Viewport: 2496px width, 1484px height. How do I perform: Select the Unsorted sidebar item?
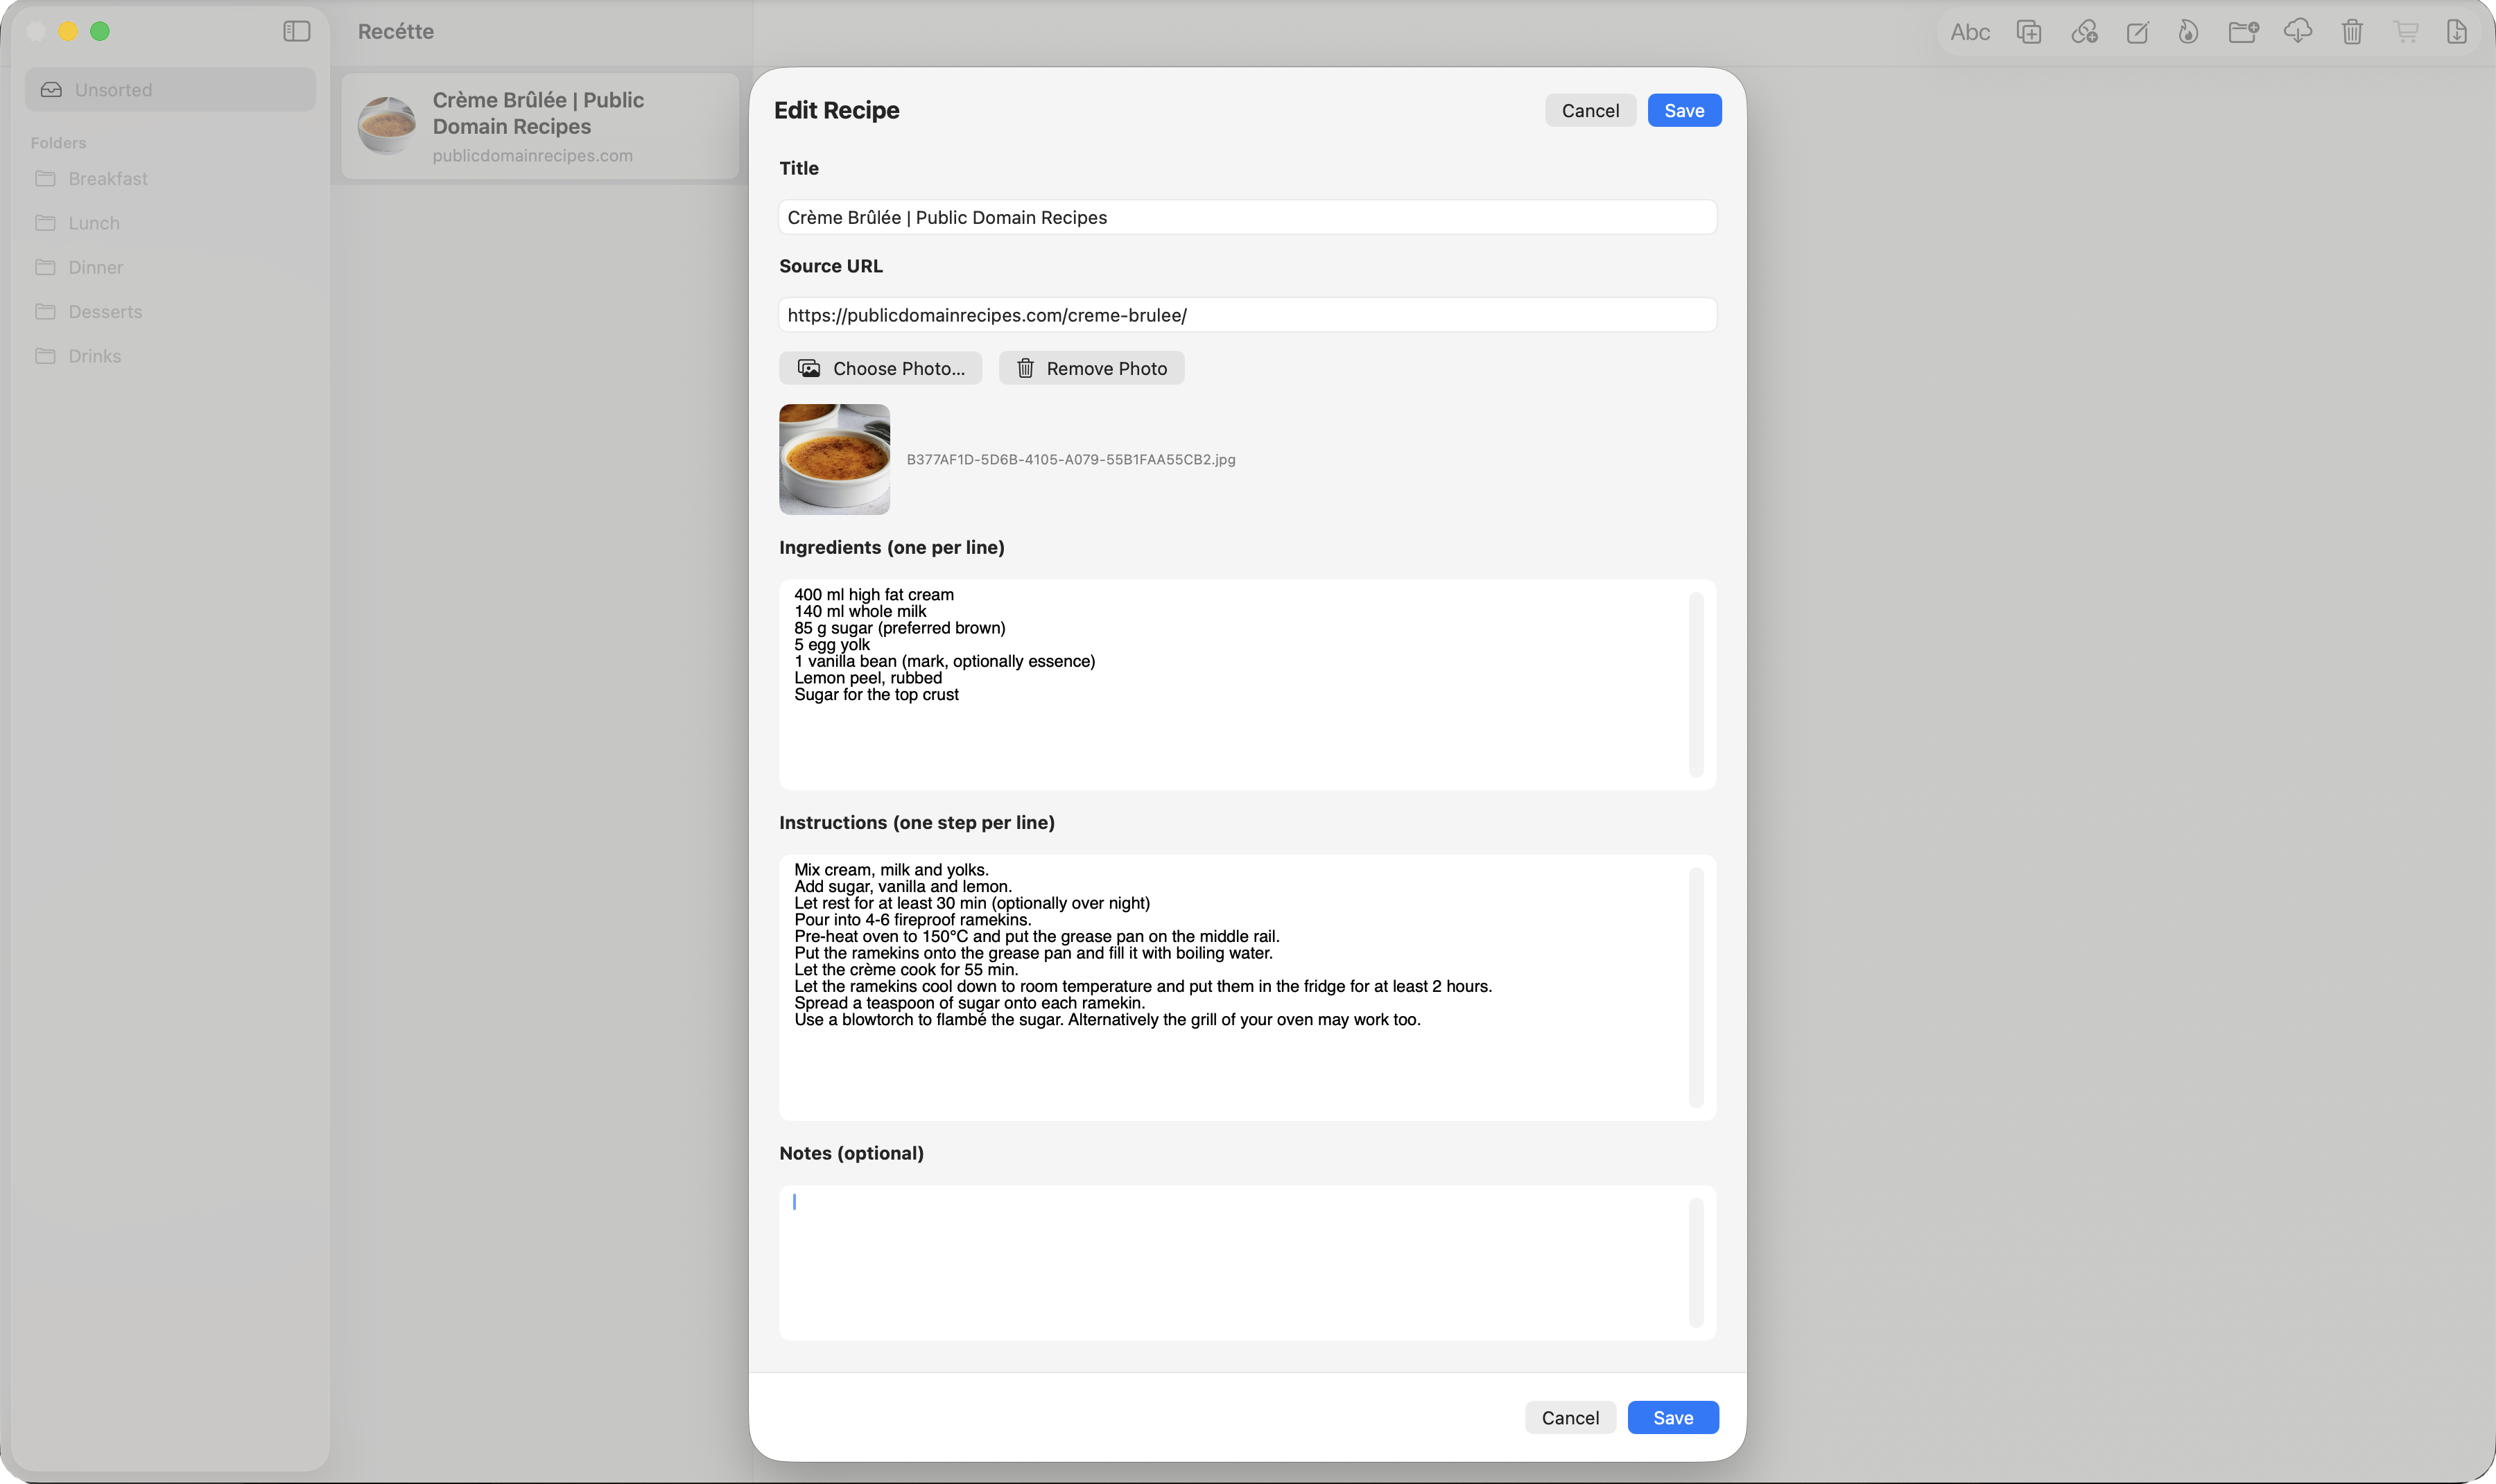113,90
